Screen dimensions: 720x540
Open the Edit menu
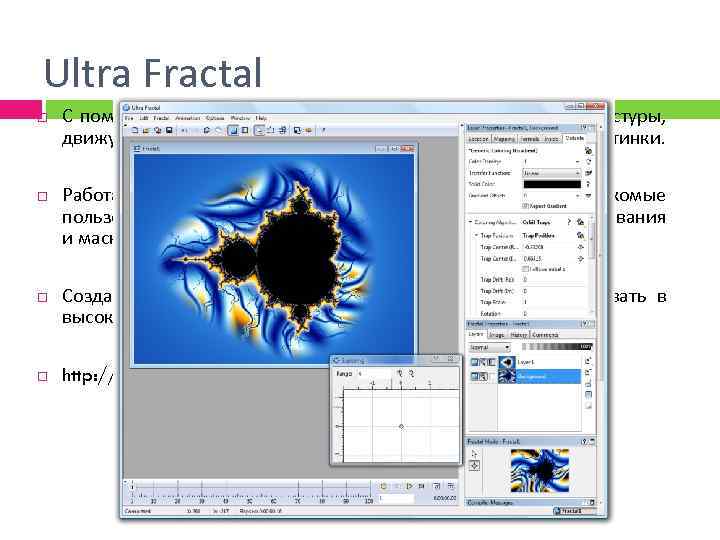pyautogui.click(x=144, y=118)
